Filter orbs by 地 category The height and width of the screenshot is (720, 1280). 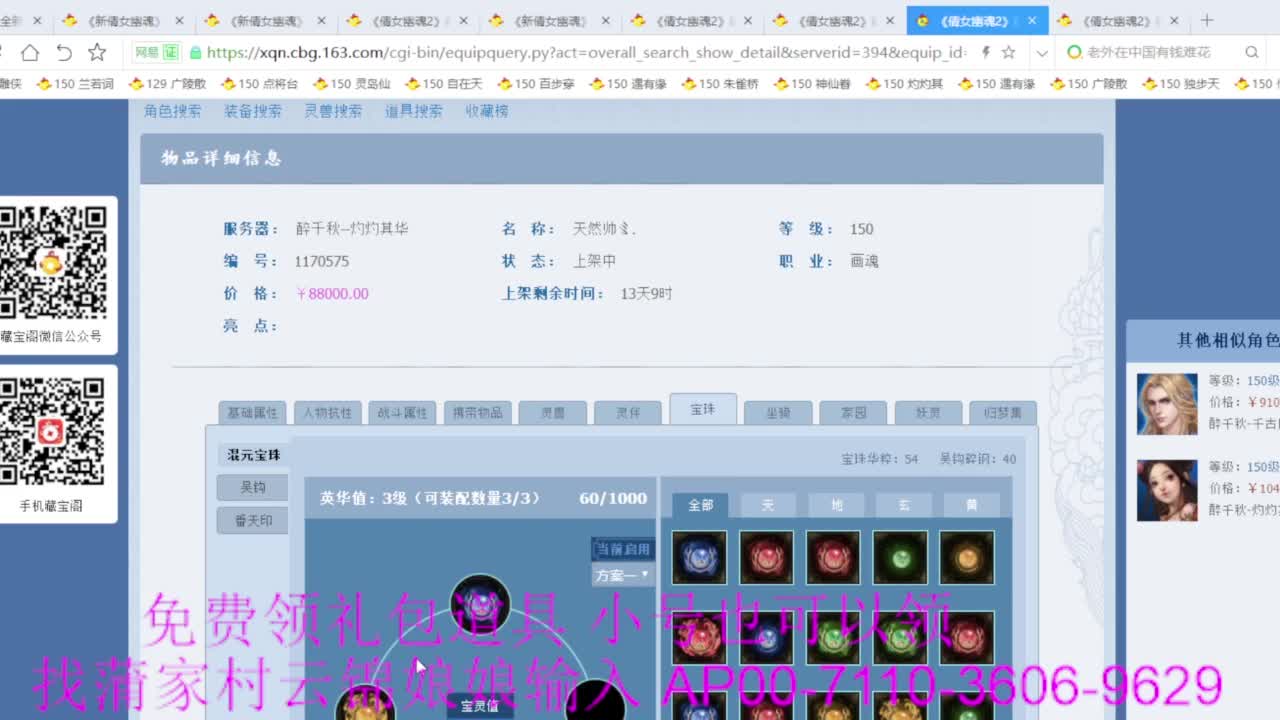(x=836, y=505)
